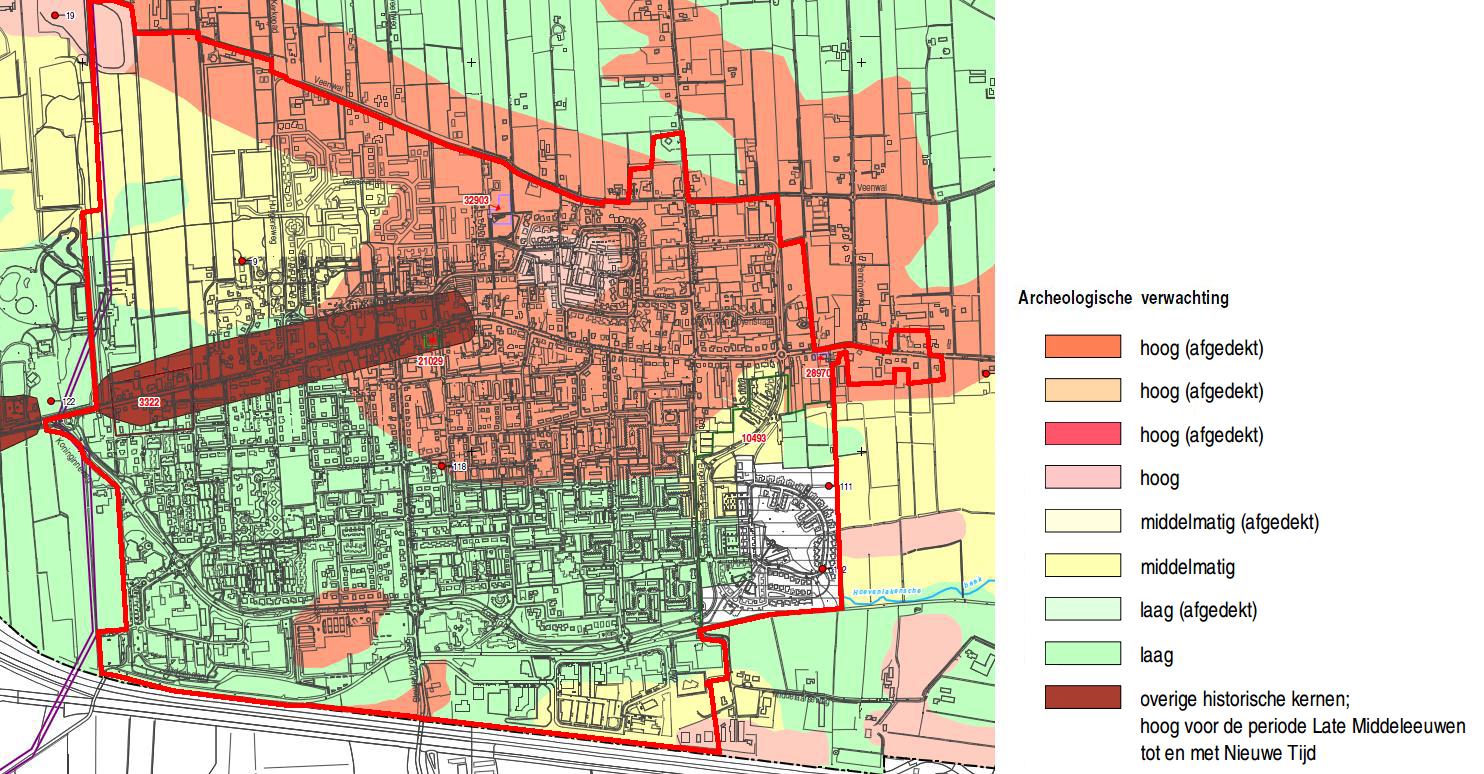Click the red dot marker numbered 19
Image resolution: width=1484 pixels, height=774 pixels.
57,16
